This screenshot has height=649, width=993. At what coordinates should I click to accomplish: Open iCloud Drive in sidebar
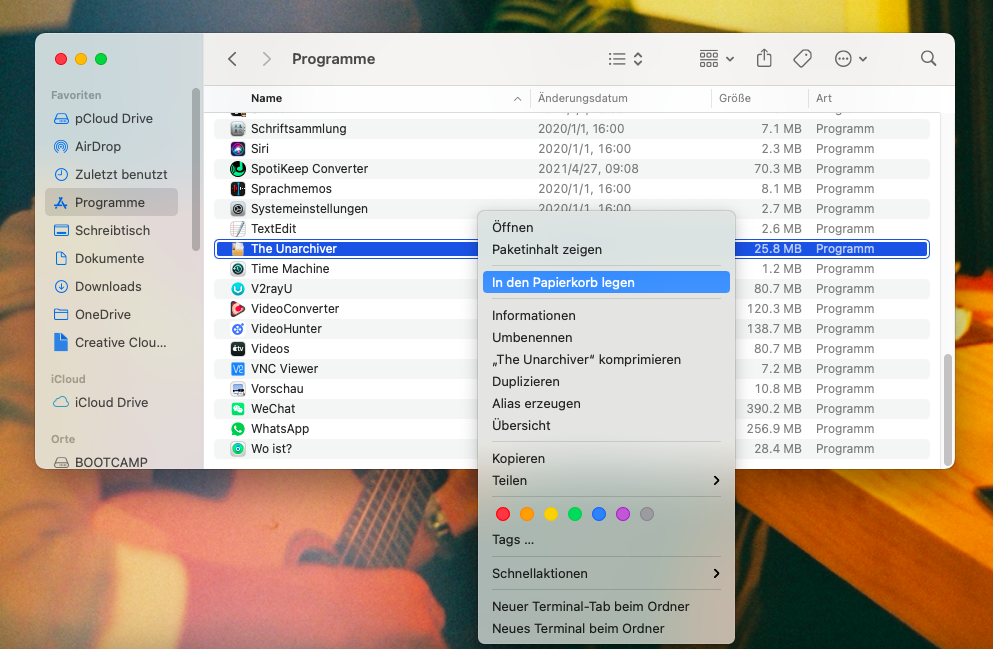(x=111, y=402)
